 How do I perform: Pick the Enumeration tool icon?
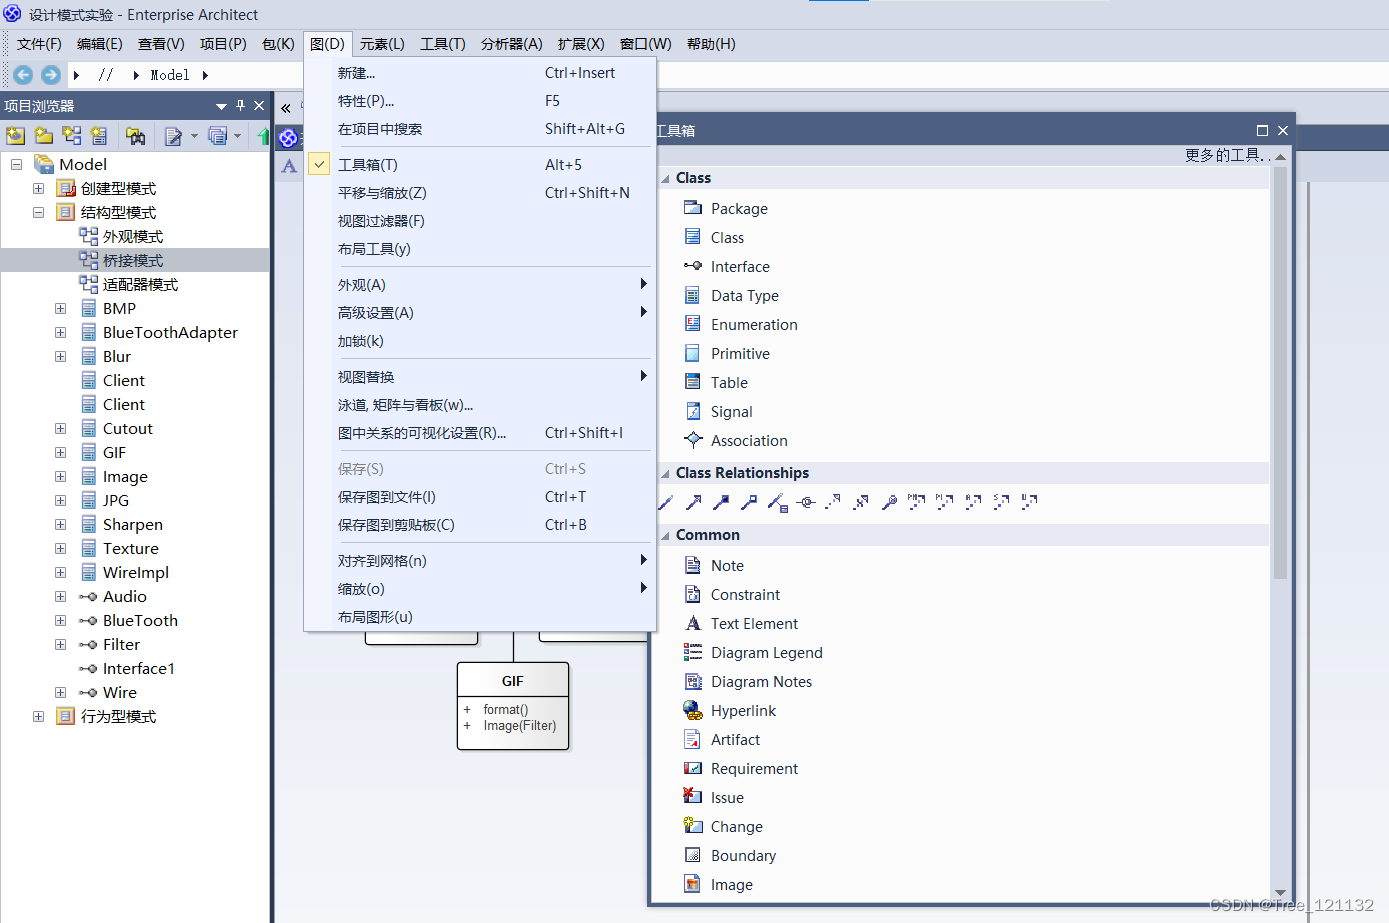693,324
